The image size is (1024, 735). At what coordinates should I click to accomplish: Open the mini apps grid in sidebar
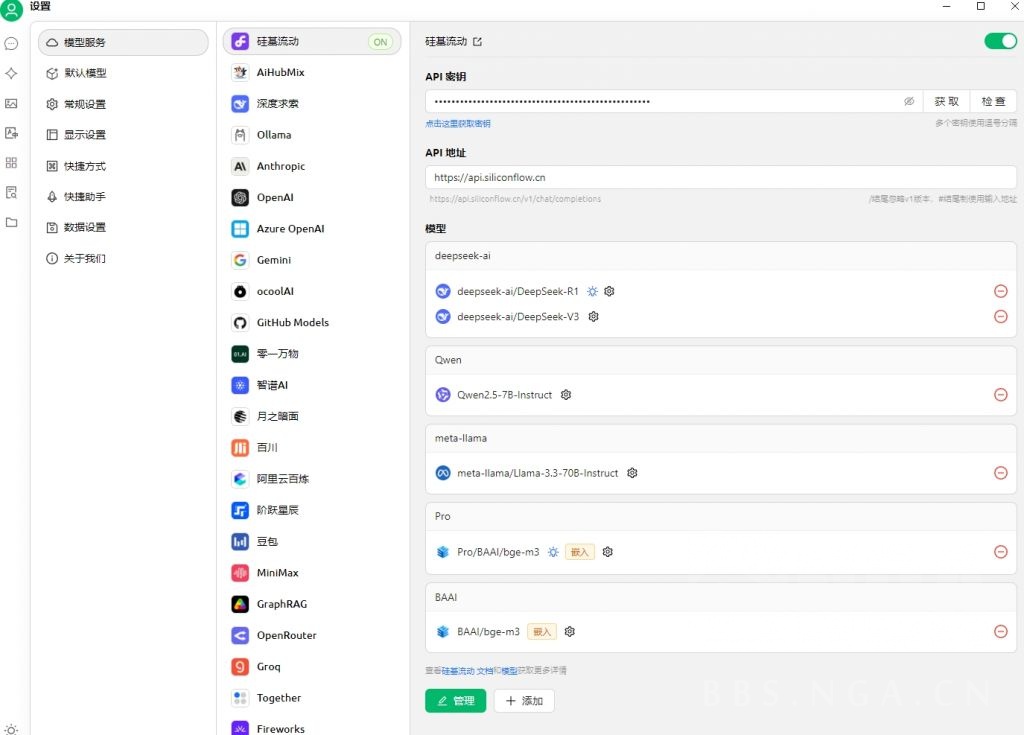click(x=11, y=162)
